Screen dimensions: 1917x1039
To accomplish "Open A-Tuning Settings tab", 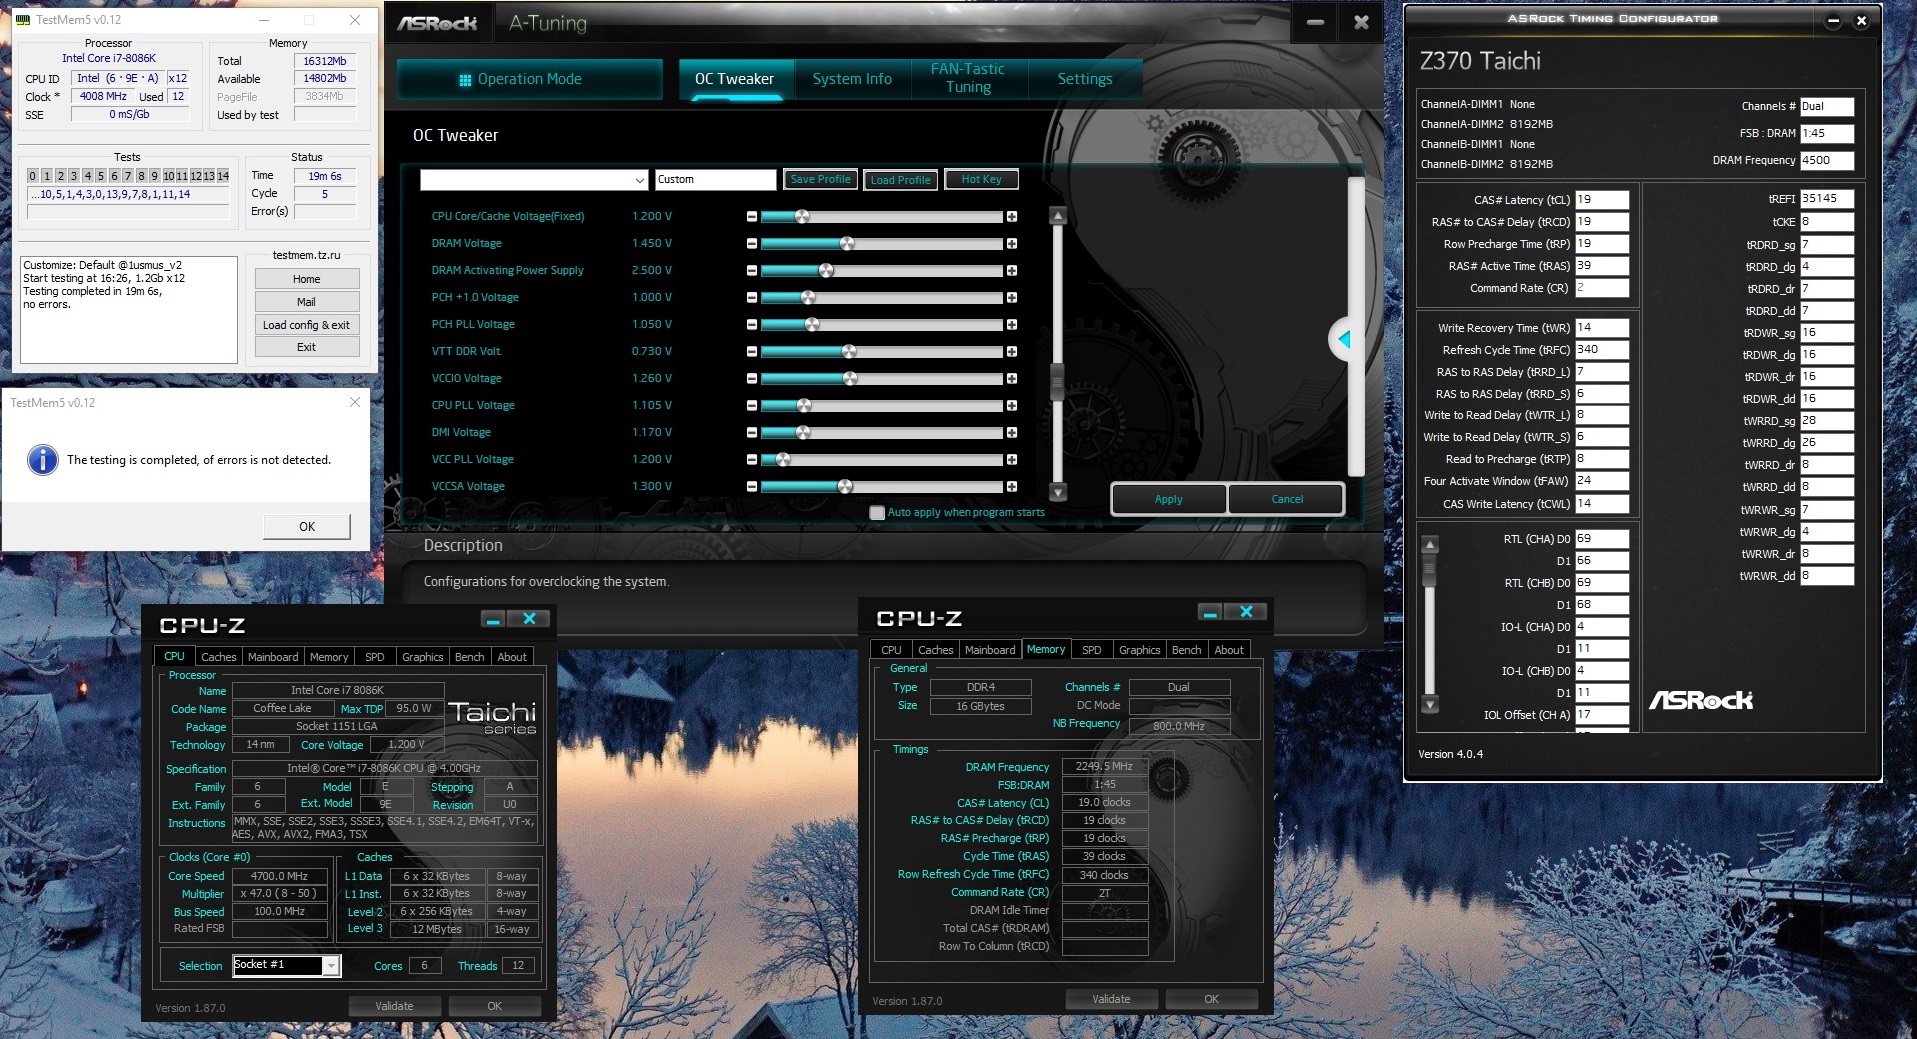I will [1085, 79].
